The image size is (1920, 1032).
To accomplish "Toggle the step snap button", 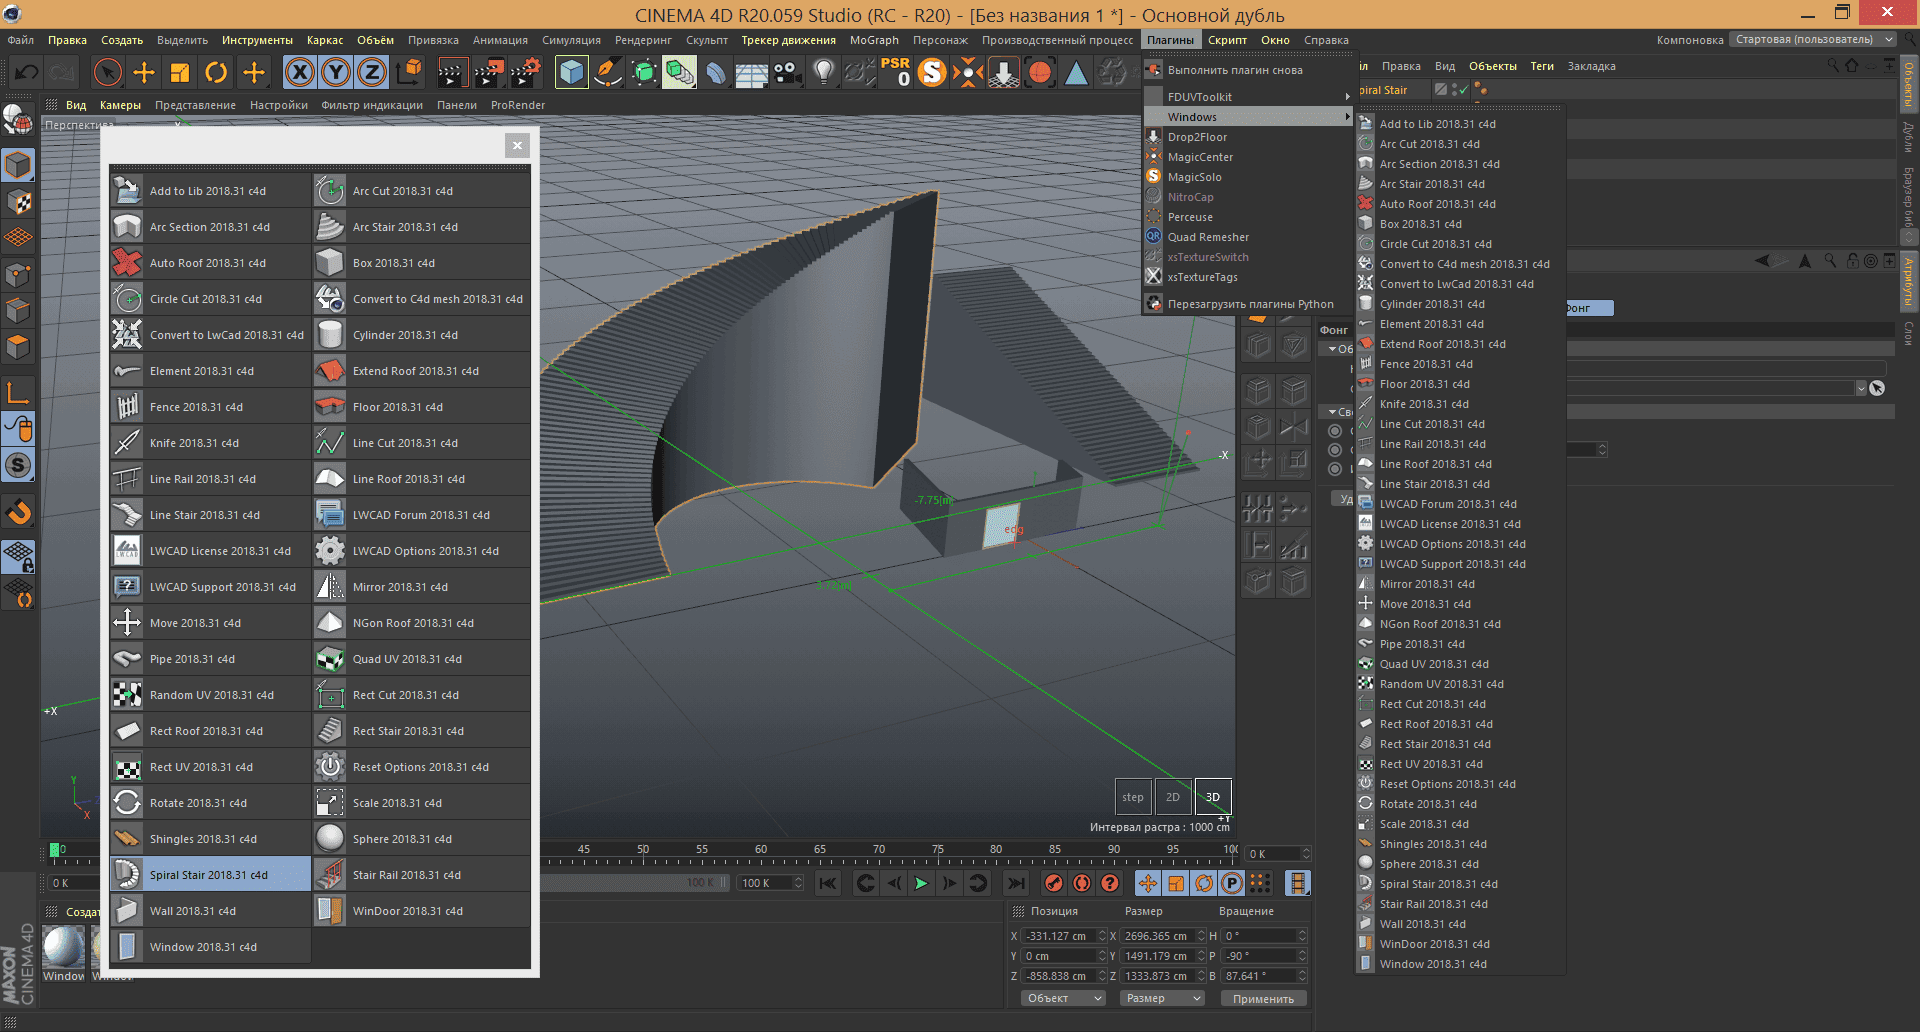I will [x=1133, y=797].
